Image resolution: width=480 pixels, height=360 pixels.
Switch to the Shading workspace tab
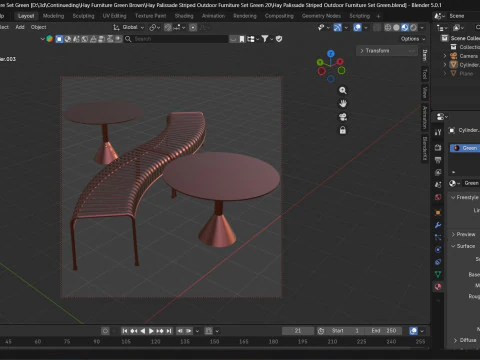[184, 16]
